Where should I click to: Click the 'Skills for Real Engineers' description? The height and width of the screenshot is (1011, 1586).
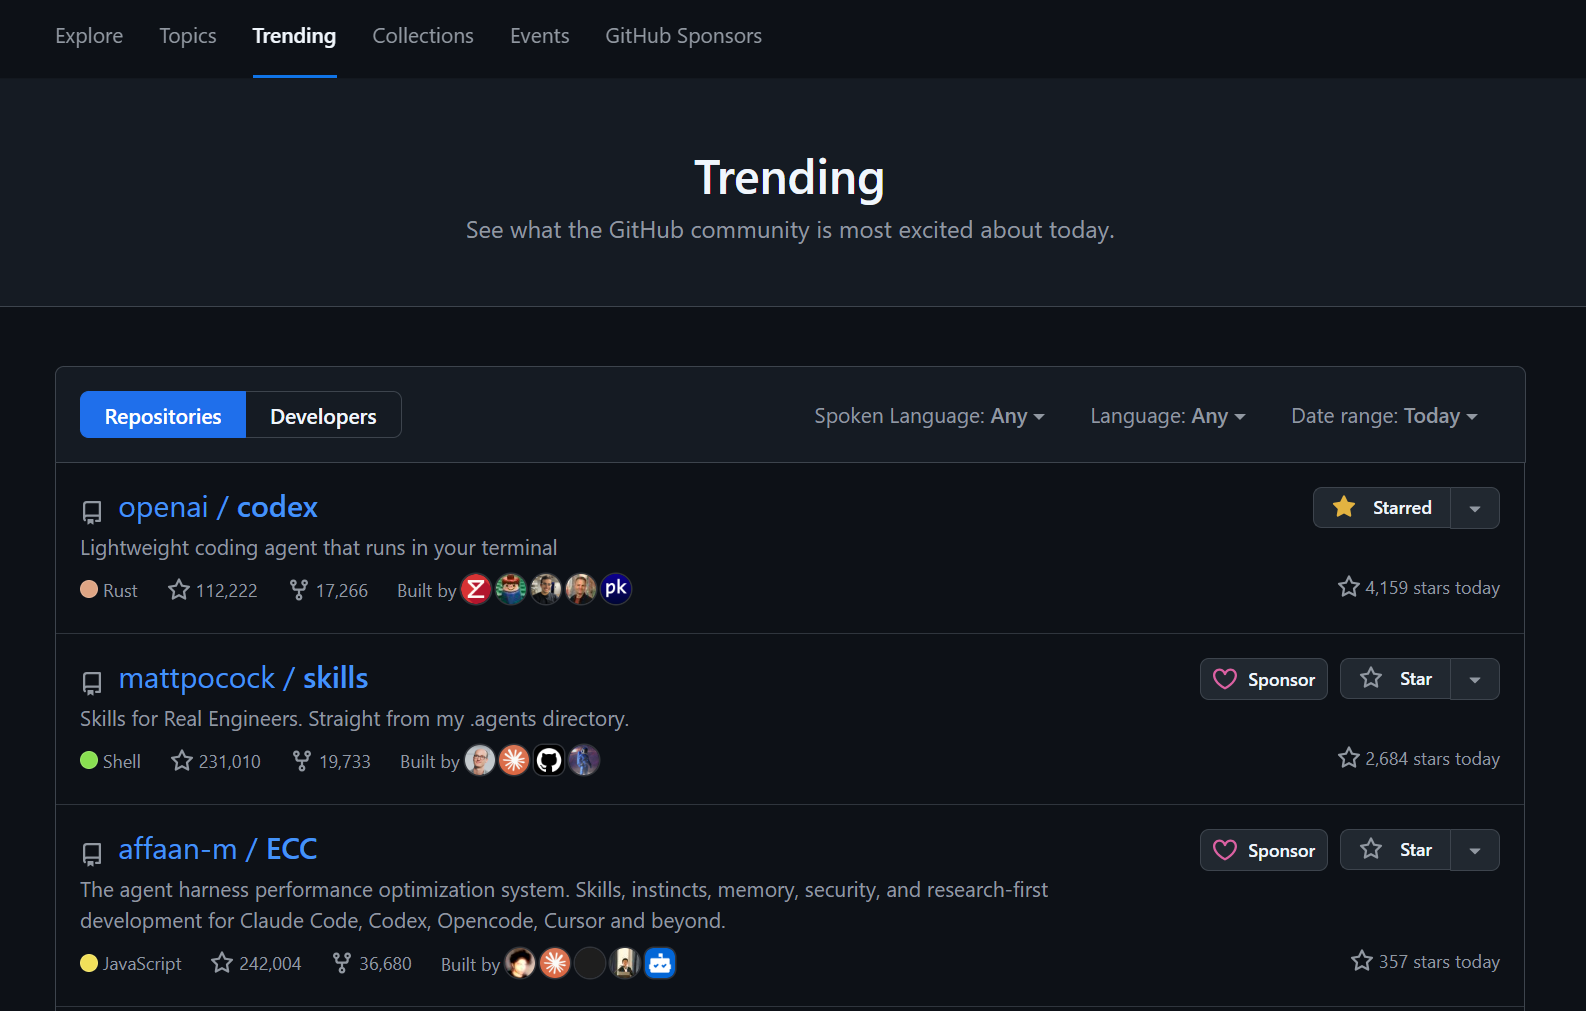coord(355,719)
